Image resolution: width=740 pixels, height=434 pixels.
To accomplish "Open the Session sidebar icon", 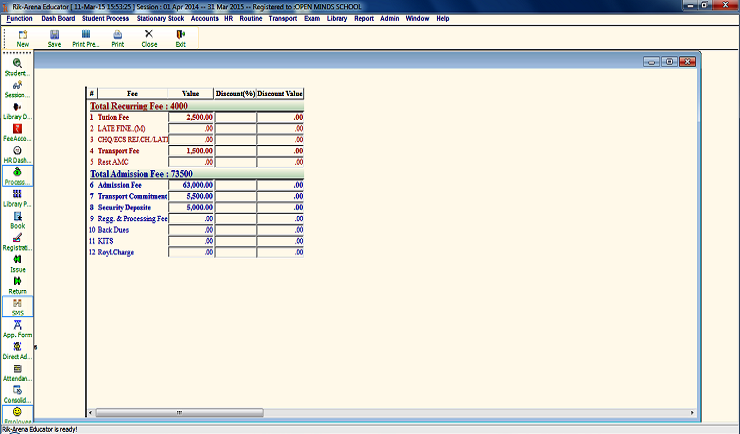I will [17, 89].
